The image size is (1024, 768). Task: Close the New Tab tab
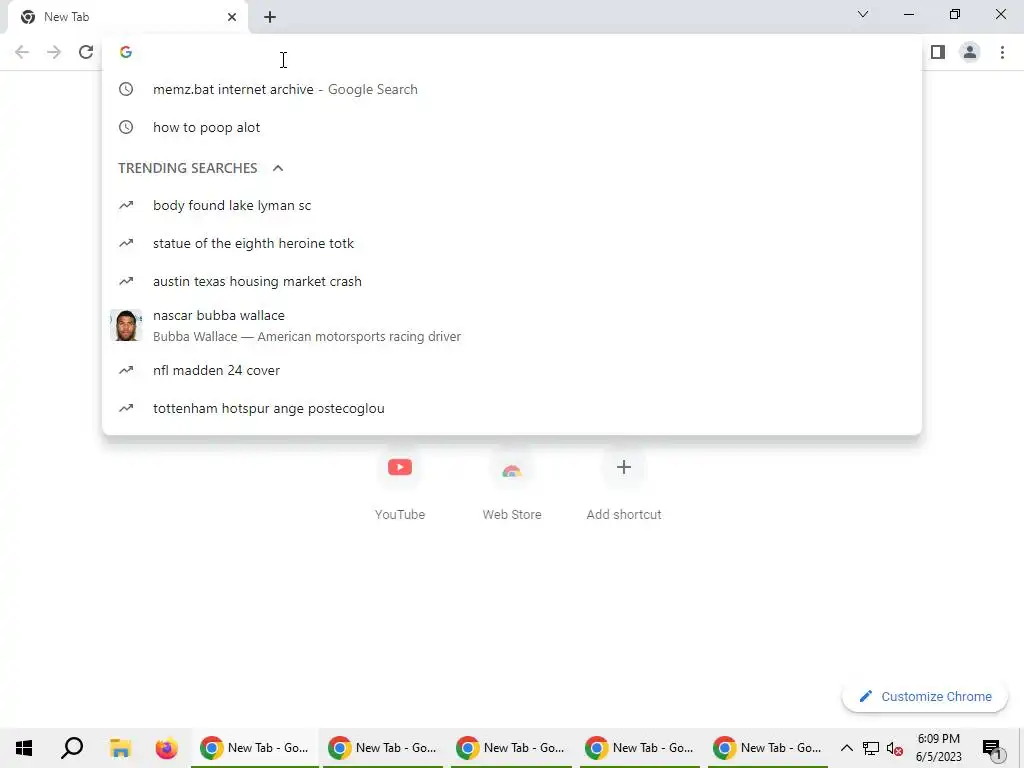[232, 17]
